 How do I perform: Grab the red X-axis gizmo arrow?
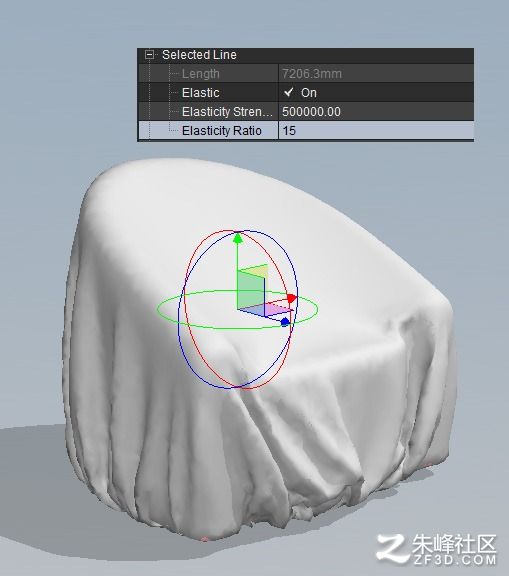(x=292, y=298)
